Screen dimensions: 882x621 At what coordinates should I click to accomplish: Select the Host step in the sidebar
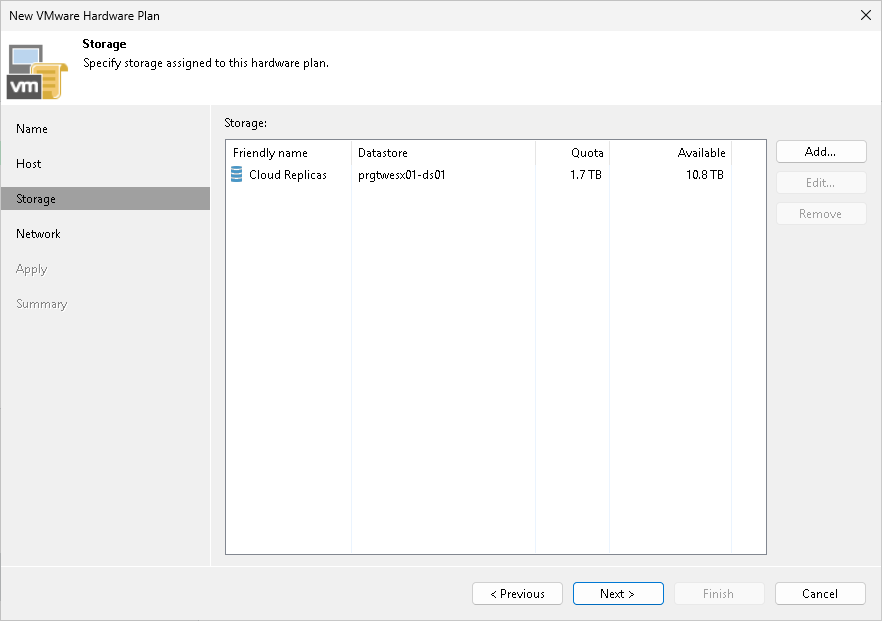pyautogui.click(x=28, y=163)
